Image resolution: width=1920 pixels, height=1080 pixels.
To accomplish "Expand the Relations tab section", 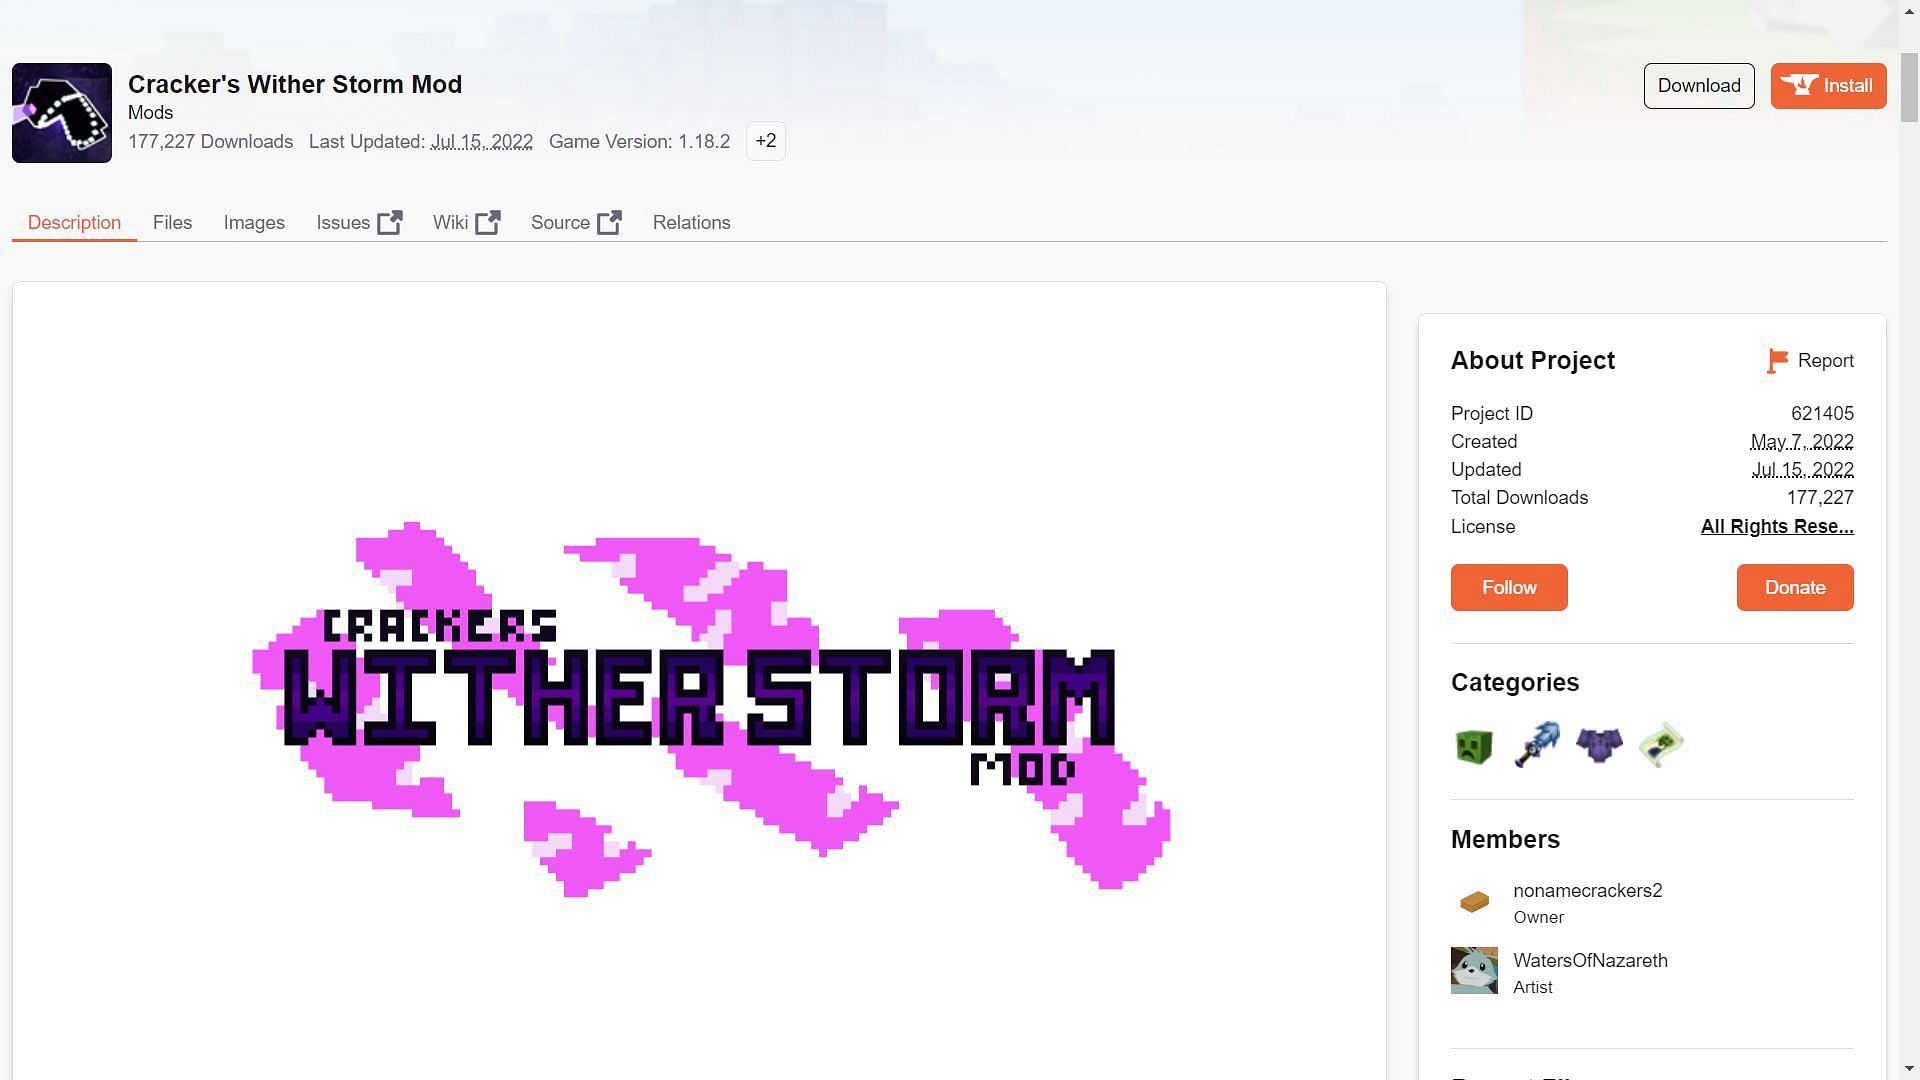I will point(691,222).
